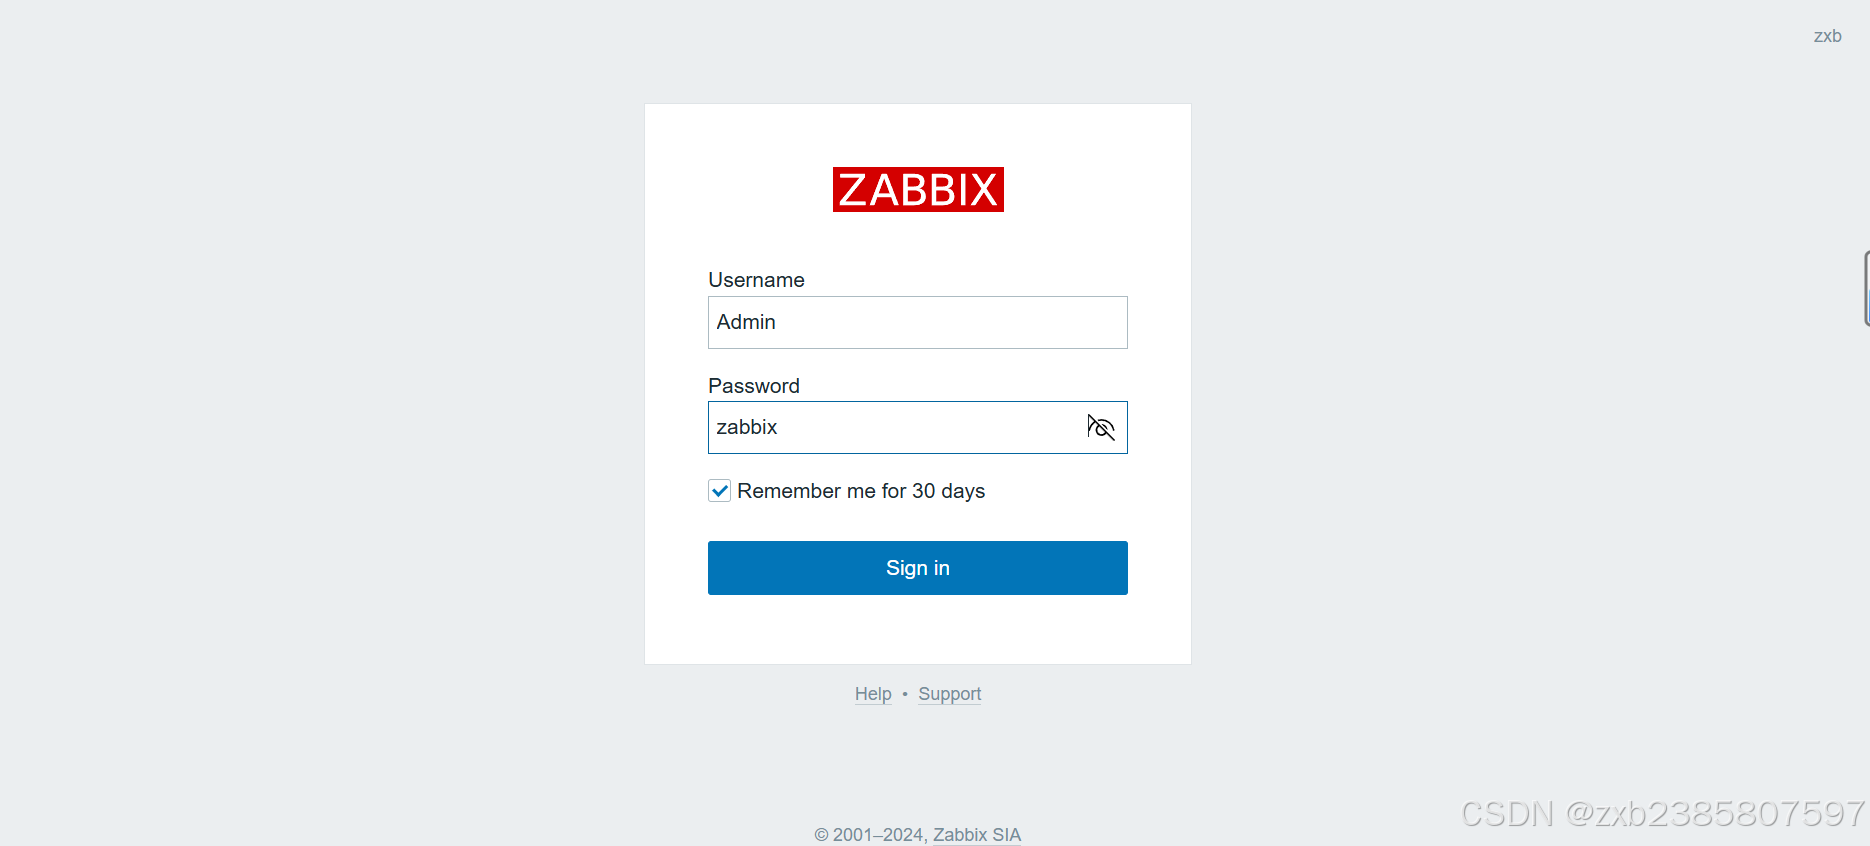
Task: Toggle the password visibility eye icon
Action: 1101,427
